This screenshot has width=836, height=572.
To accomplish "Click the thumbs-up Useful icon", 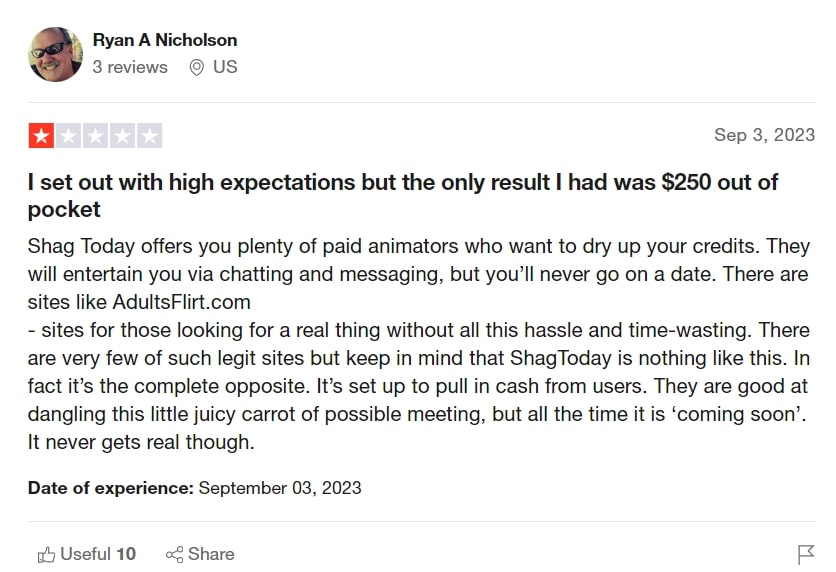I will coord(46,554).
